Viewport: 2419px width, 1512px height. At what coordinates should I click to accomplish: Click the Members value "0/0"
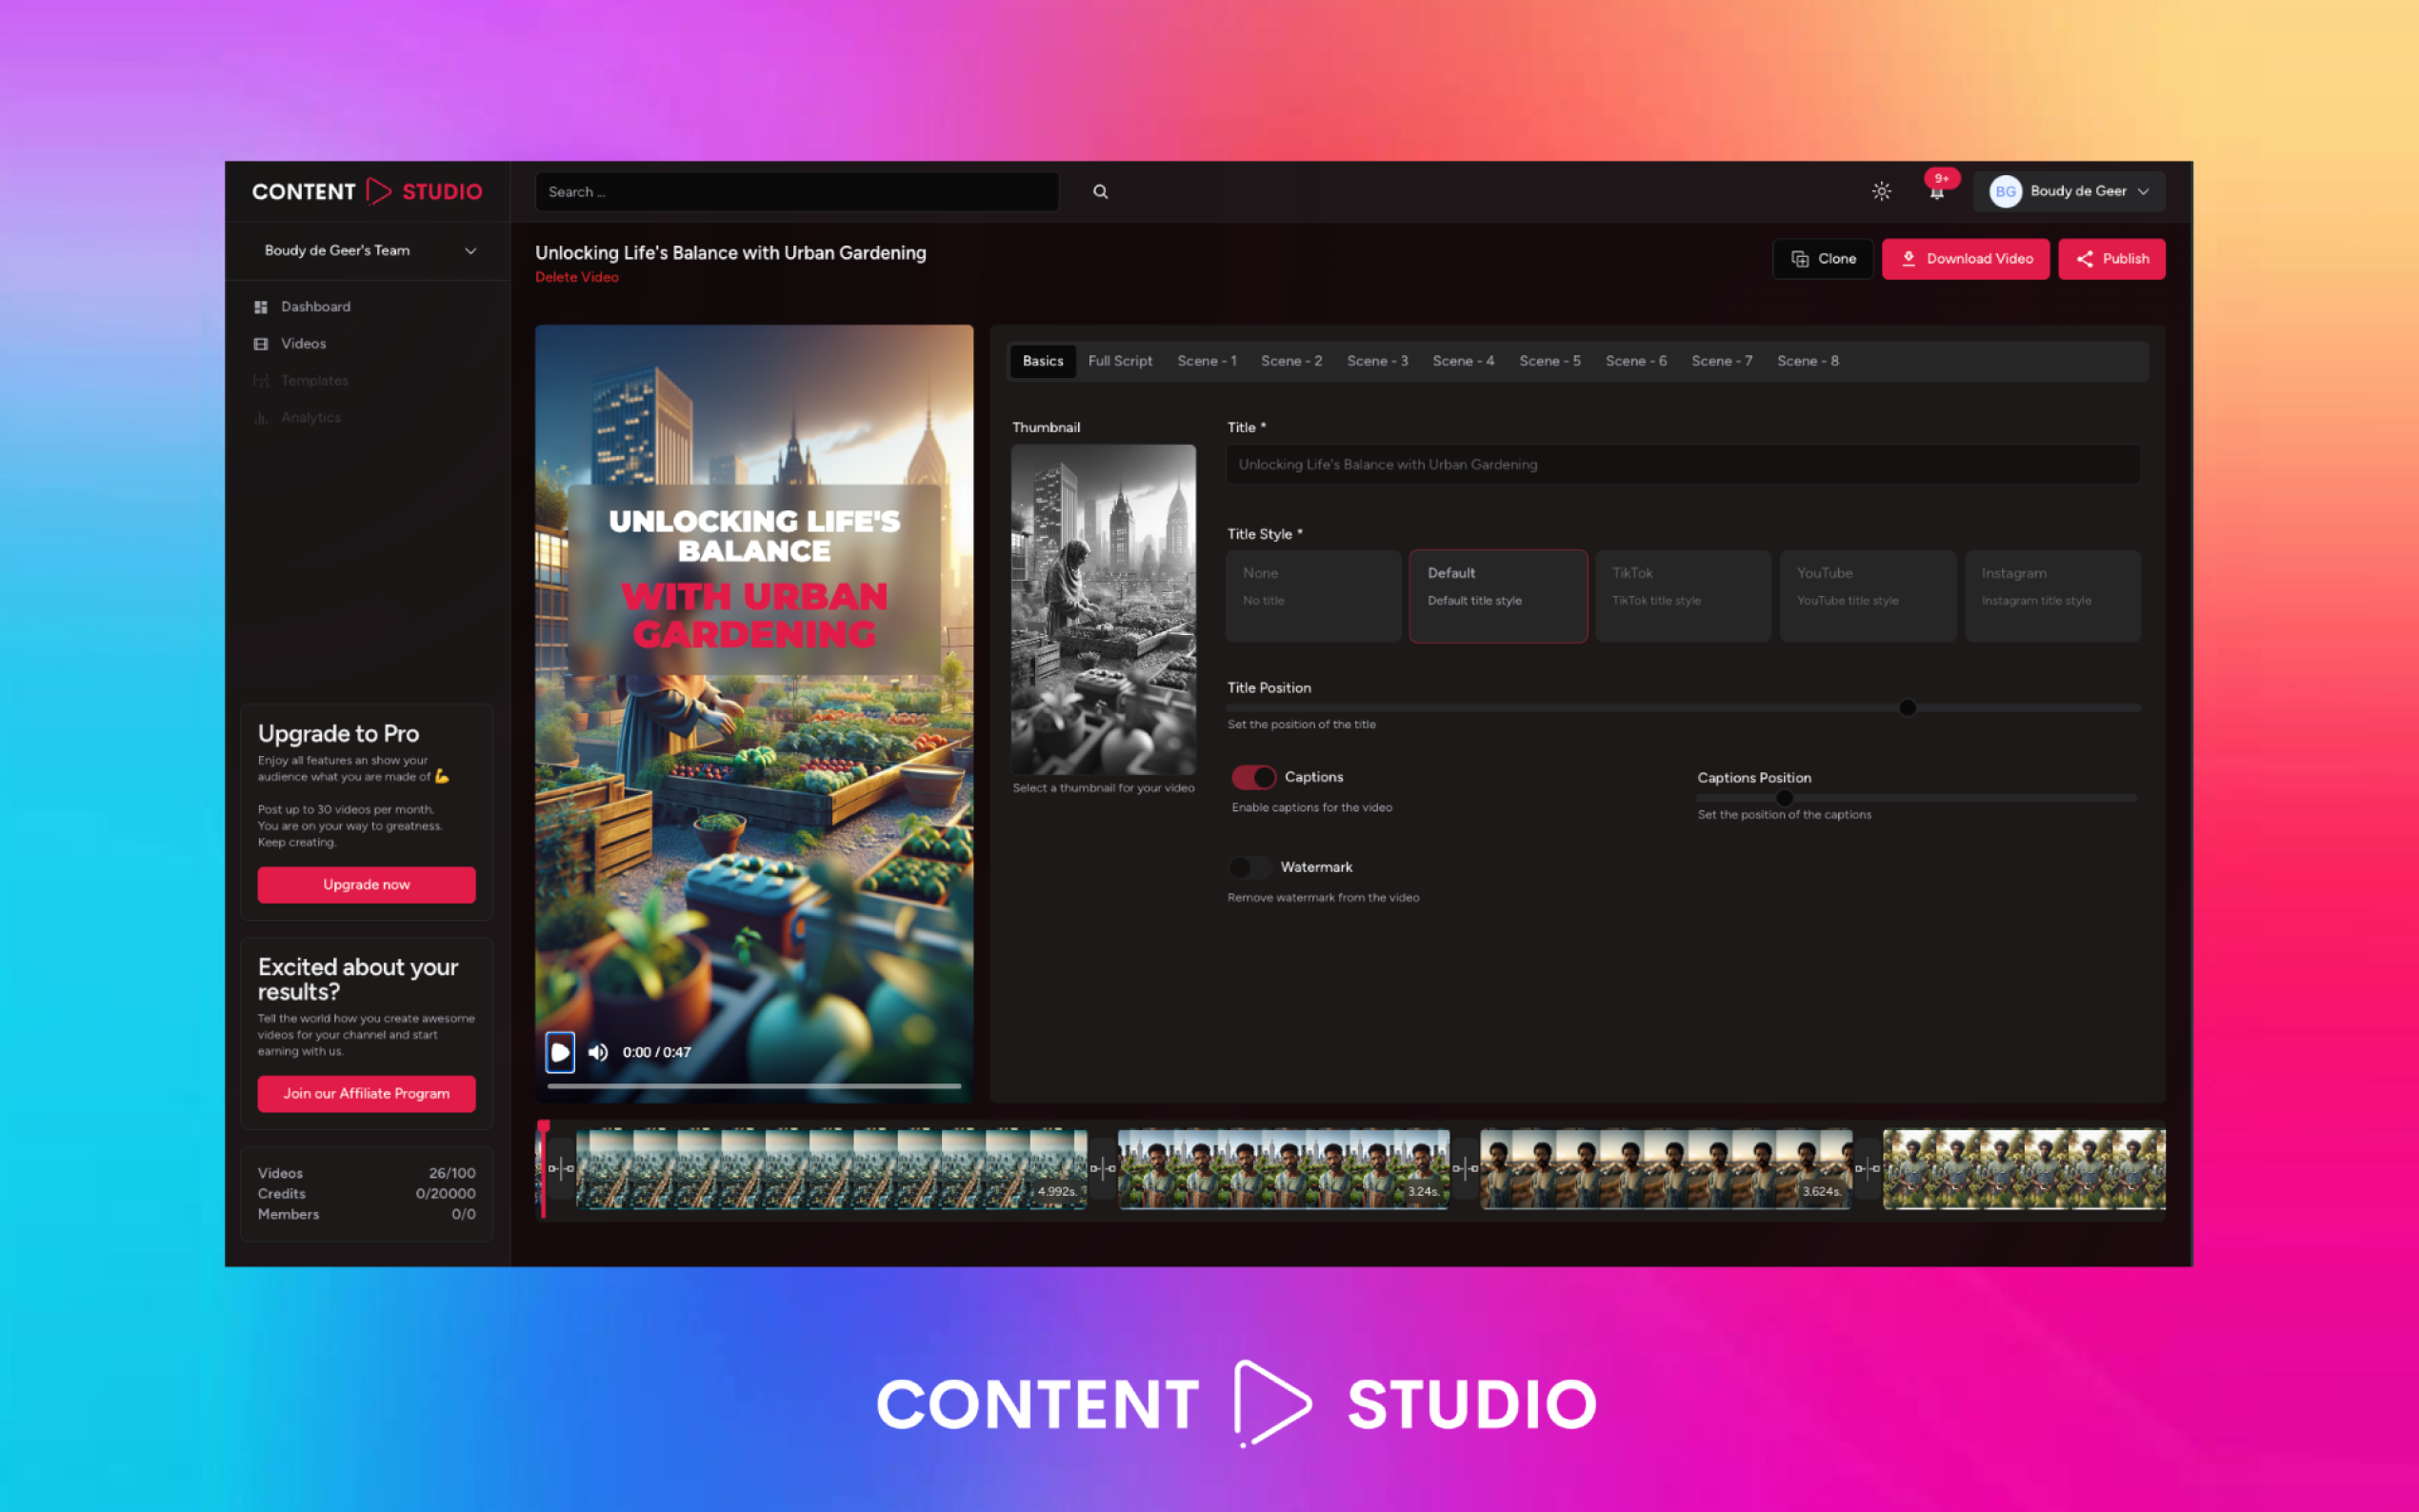point(464,1214)
